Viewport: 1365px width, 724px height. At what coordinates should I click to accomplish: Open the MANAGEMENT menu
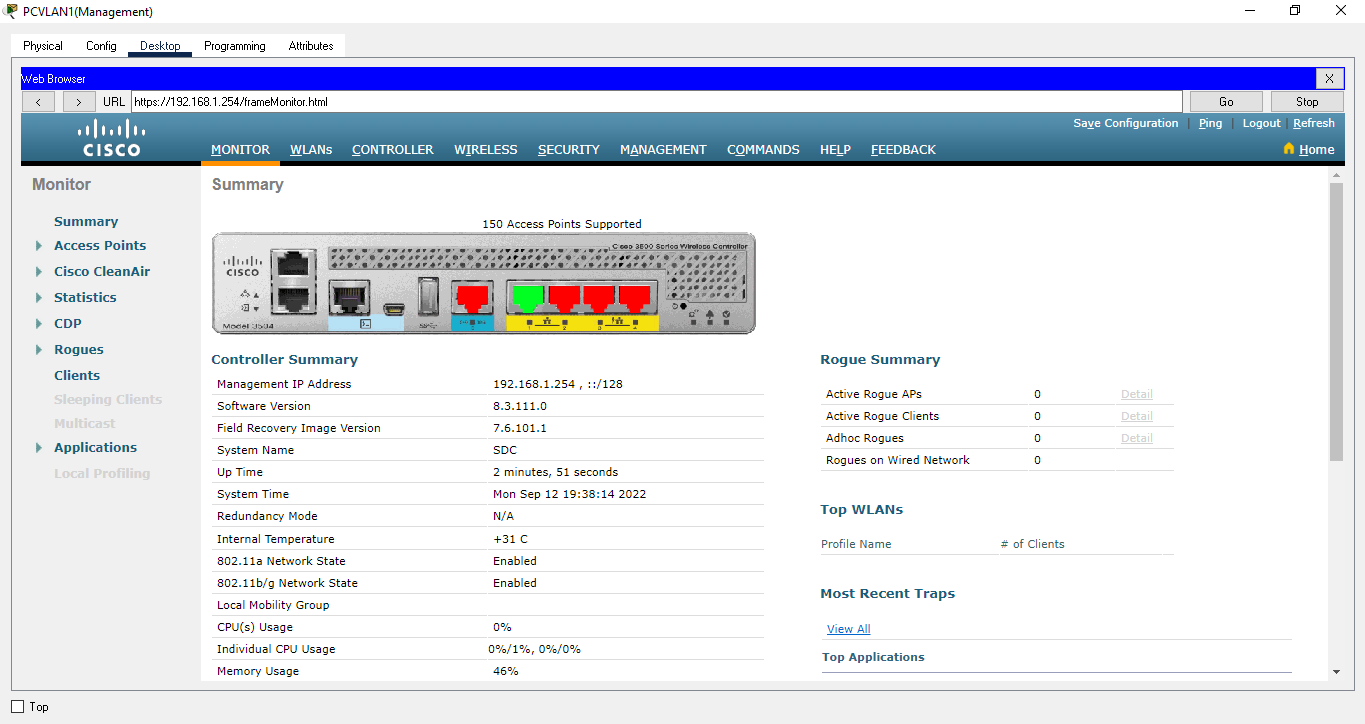pos(663,150)
